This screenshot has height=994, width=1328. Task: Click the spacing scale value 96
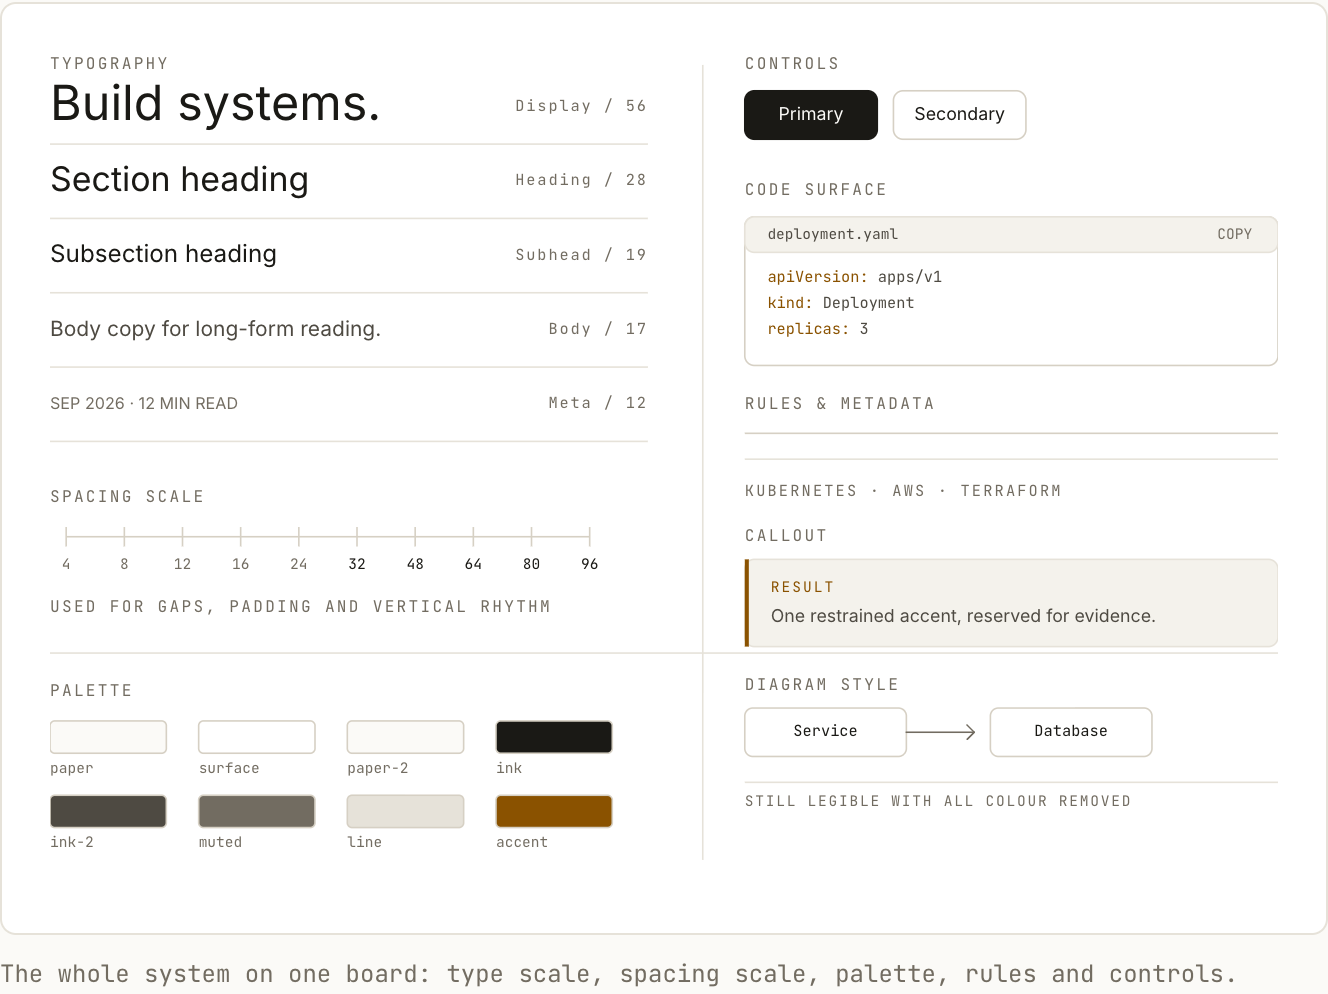[590, 564]
